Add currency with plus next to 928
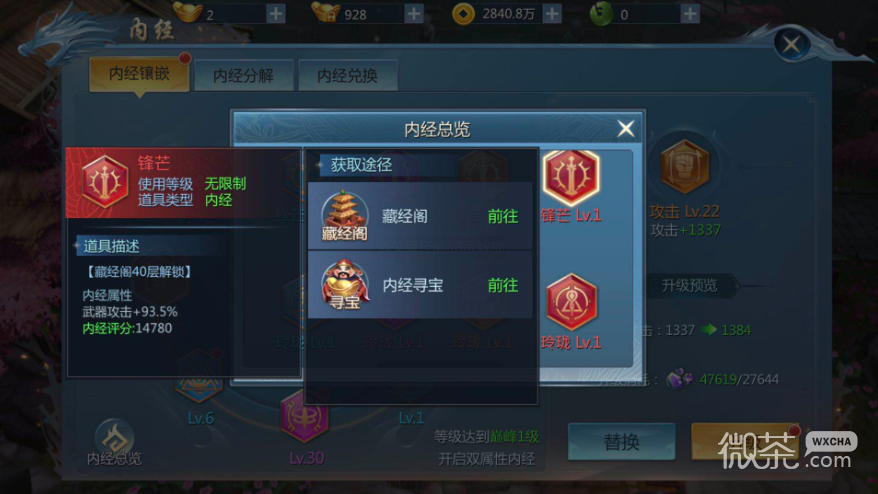878x494 pixels. coord(414,13)
